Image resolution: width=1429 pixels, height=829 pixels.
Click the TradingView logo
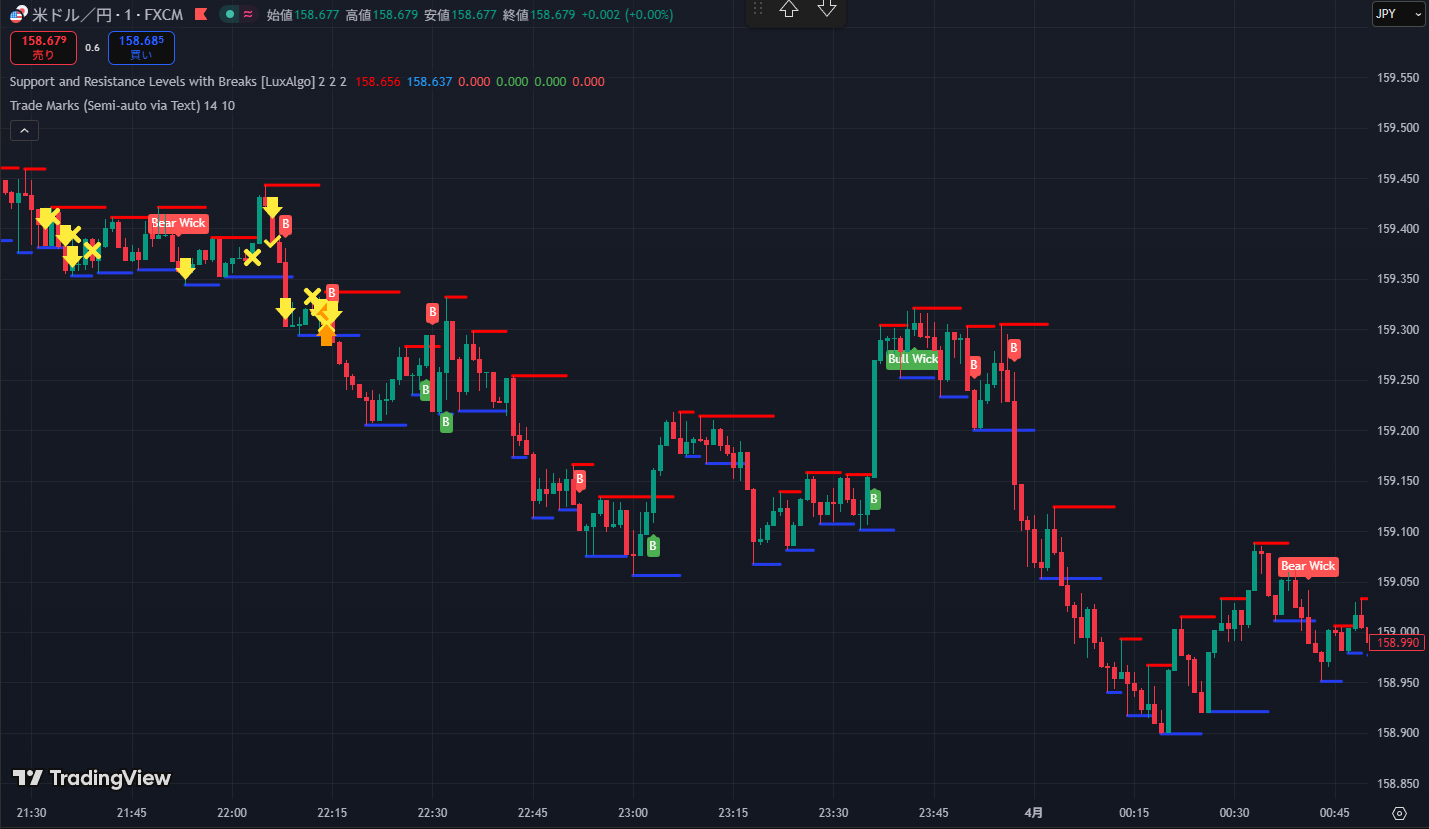[92, 778]
